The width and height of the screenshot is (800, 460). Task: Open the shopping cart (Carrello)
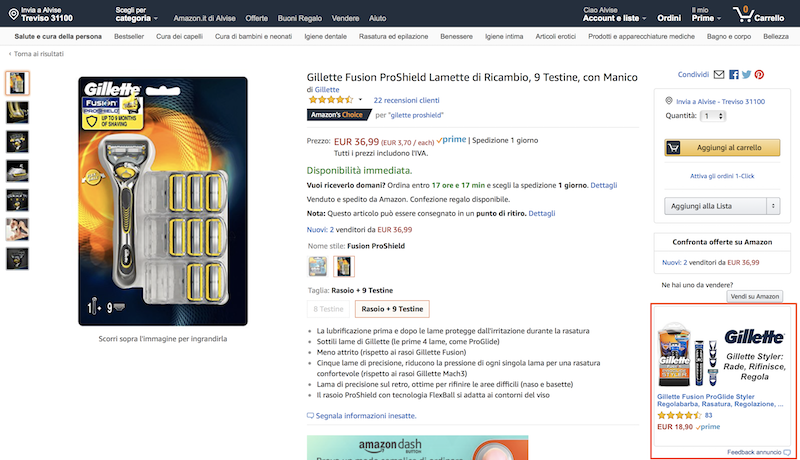click(759, 15)
